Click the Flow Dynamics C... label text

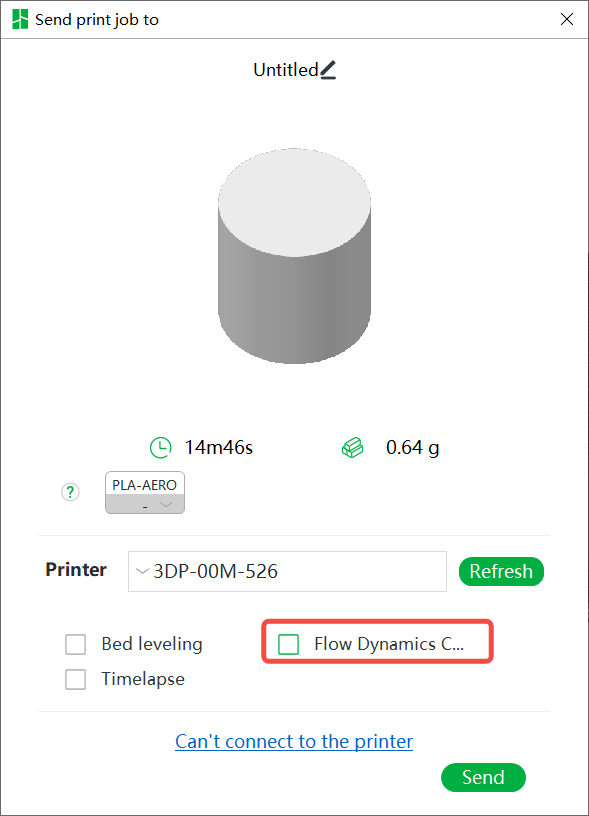[x=389, y=644]
